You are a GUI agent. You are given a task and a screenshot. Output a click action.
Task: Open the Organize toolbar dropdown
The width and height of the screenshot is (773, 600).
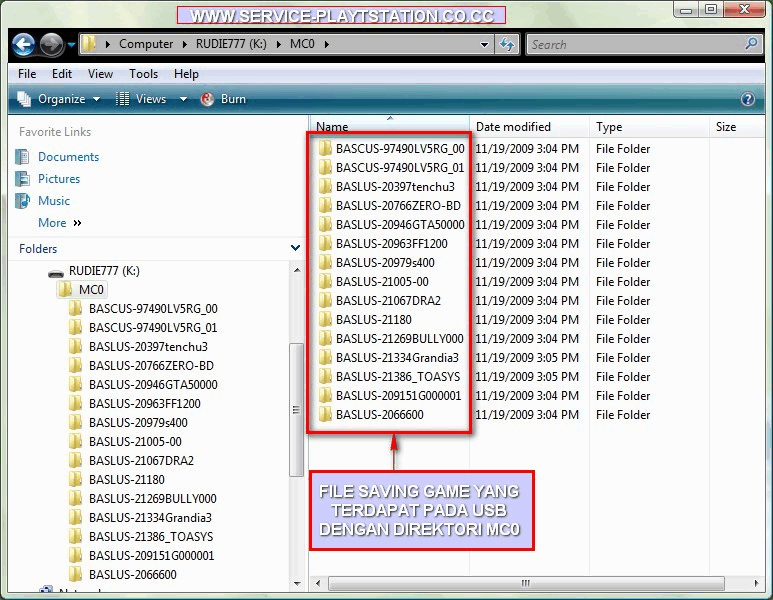click(58, 99)
